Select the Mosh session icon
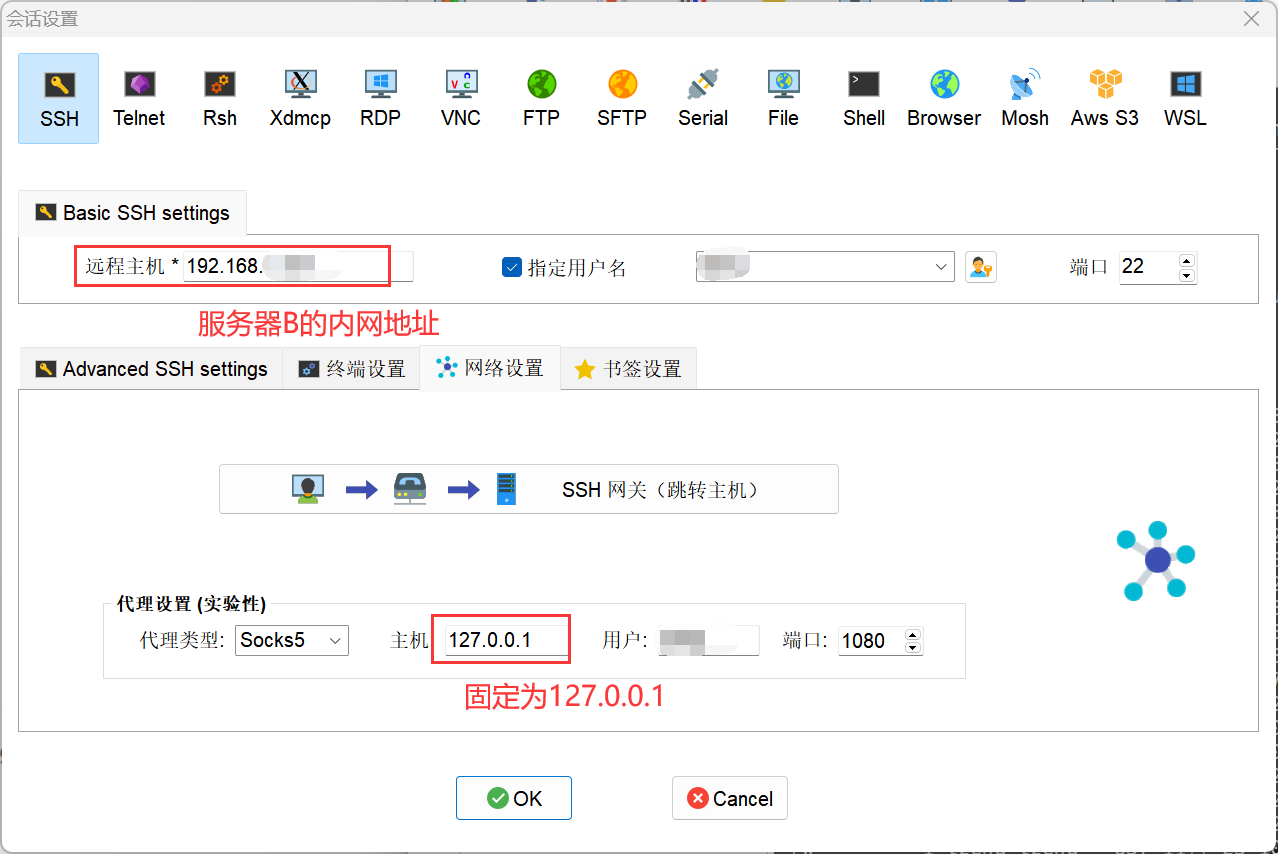The height and width of the screenshot is (854, 1278). pyautogui.click(x=1024, y=97)
